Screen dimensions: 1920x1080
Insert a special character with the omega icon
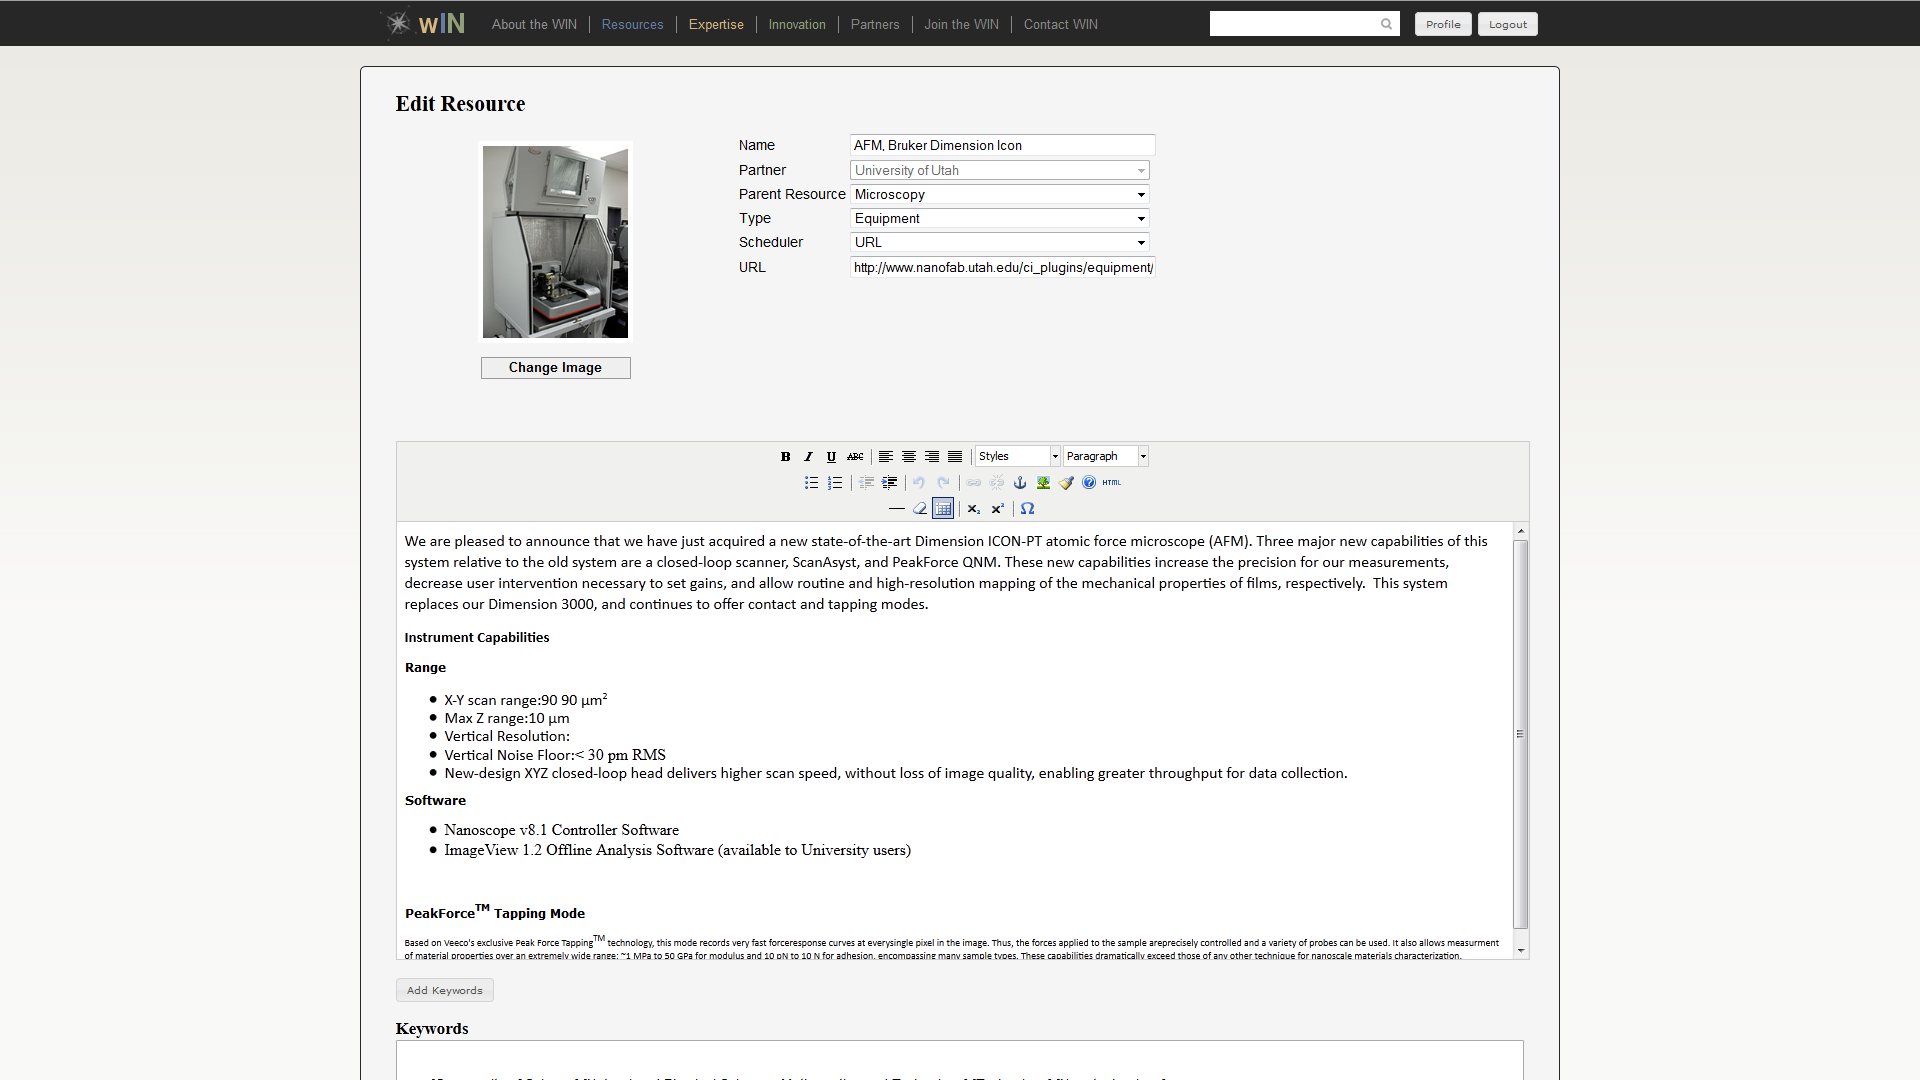pos(1027,509)
